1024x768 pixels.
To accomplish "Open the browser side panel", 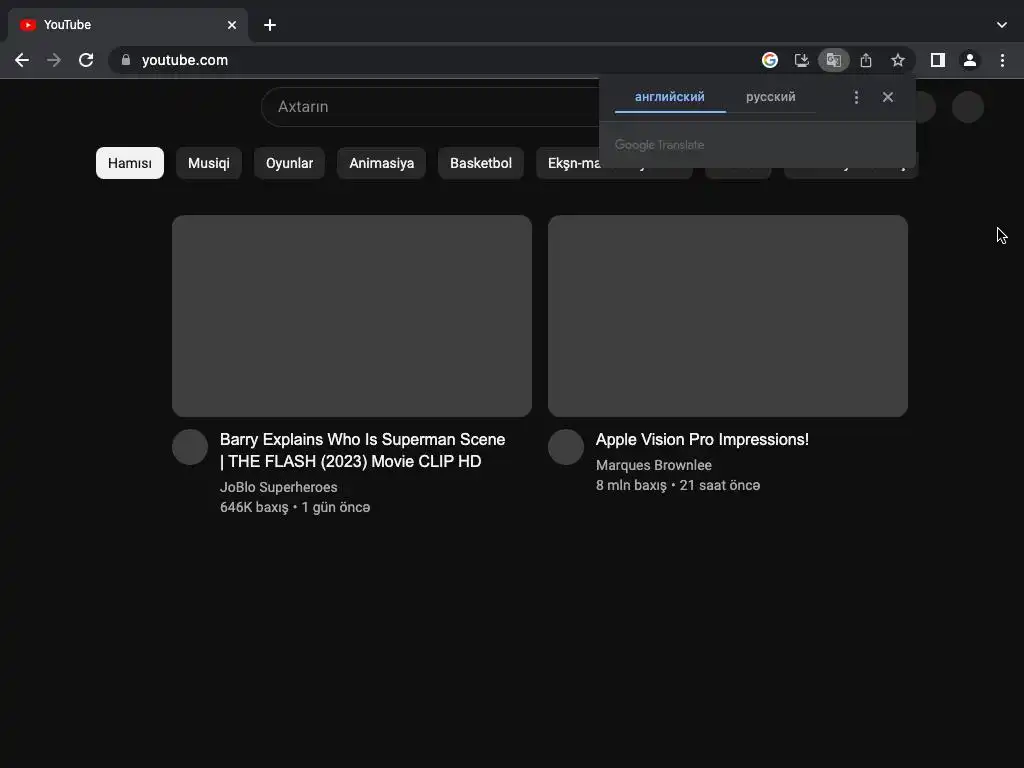I will point(938,60).
